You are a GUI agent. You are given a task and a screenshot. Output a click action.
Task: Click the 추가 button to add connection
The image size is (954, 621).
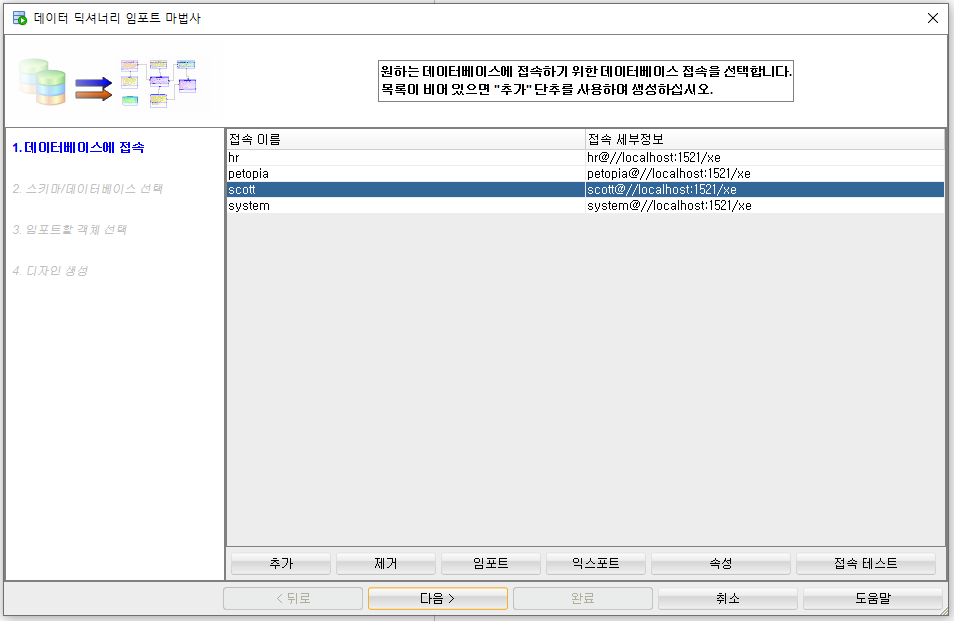pos(280,563)
